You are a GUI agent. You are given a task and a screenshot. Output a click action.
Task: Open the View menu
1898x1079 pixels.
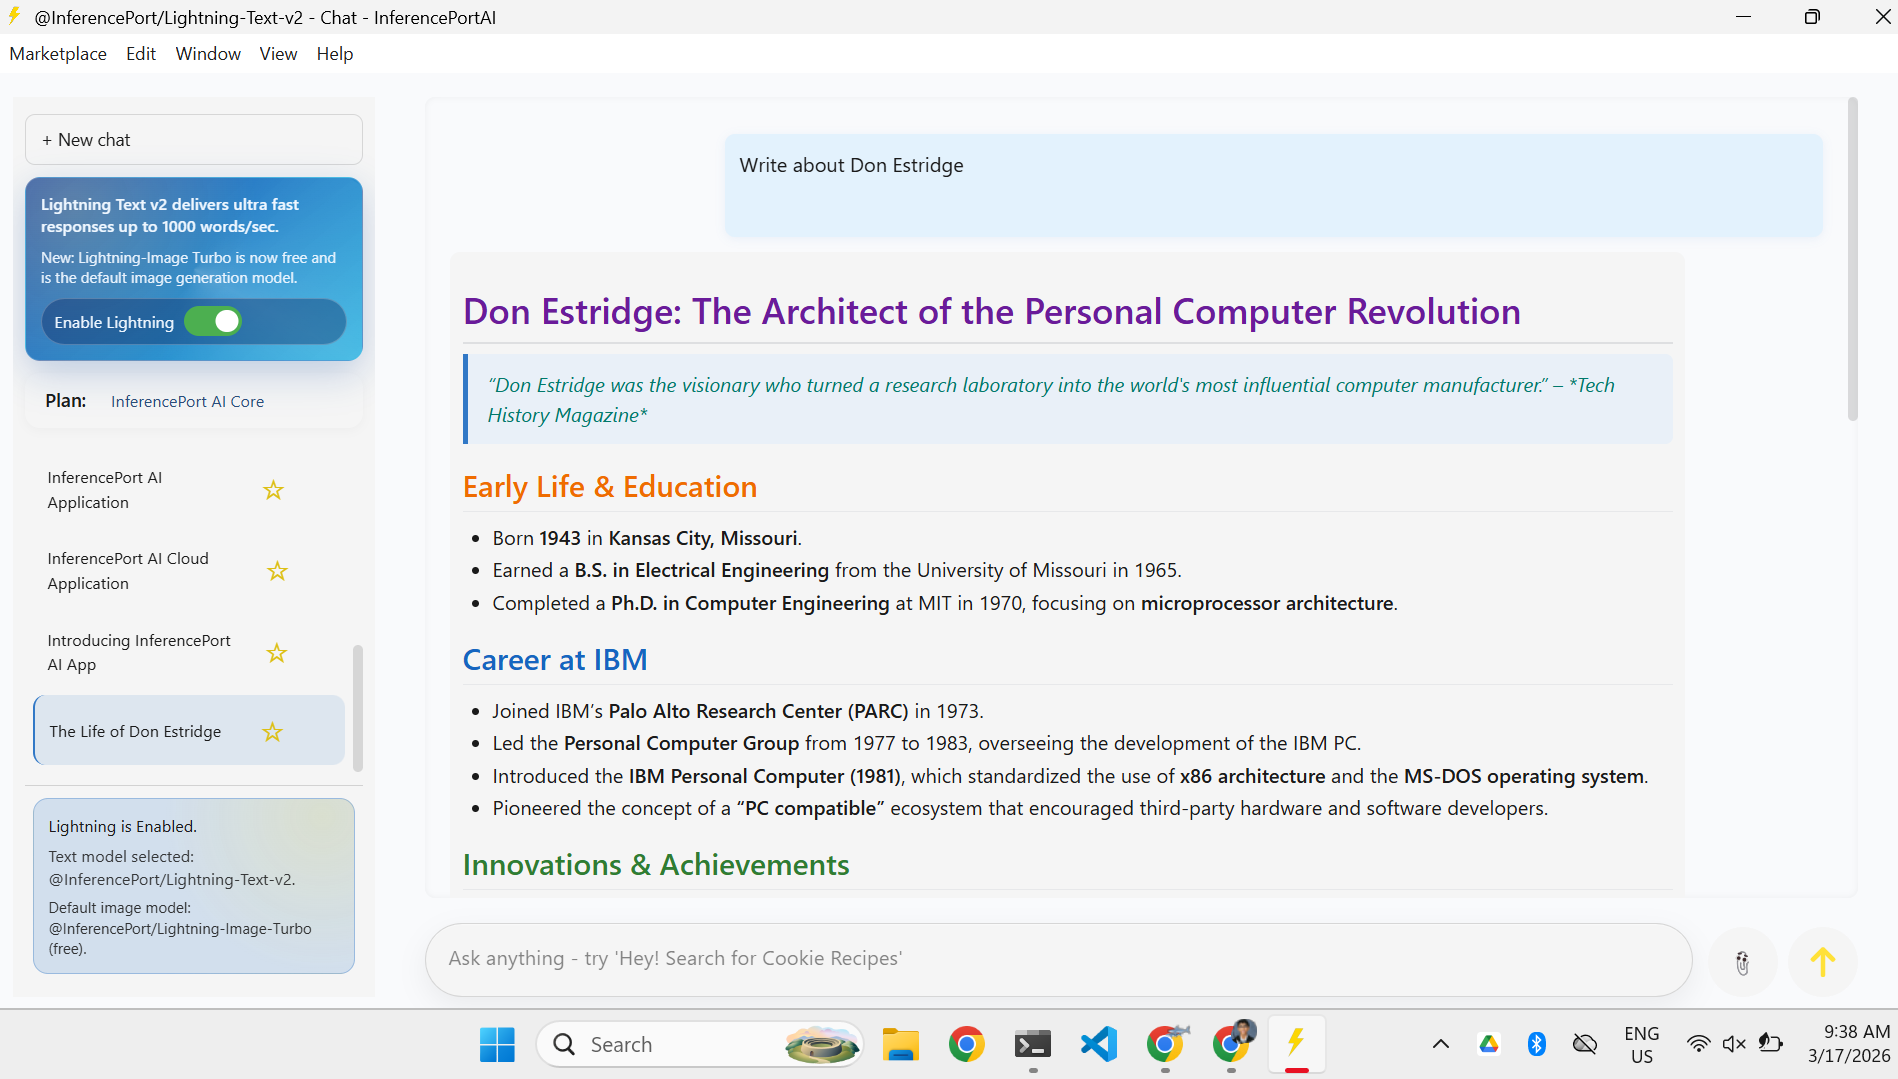278,54
